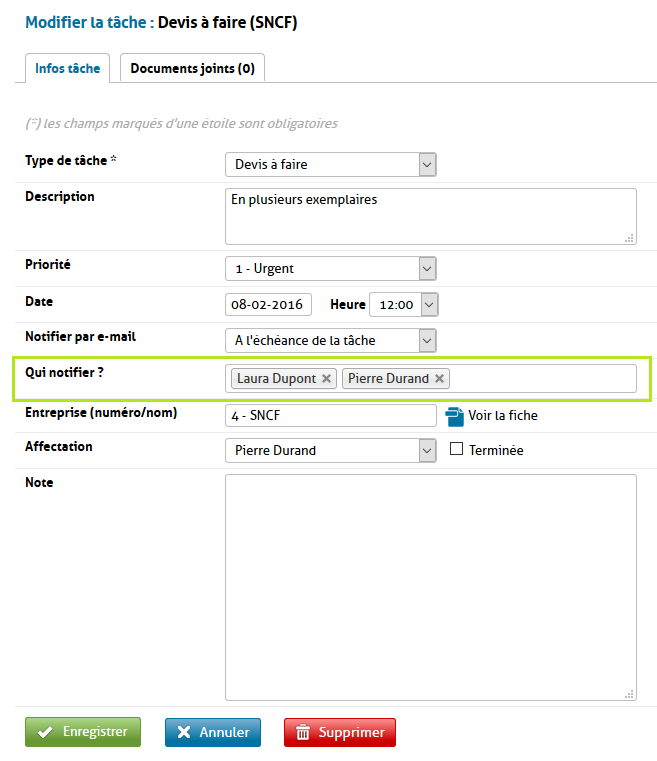The image size is (657, 761).
Task: Click the Date input field
Action: click(268, 304)
